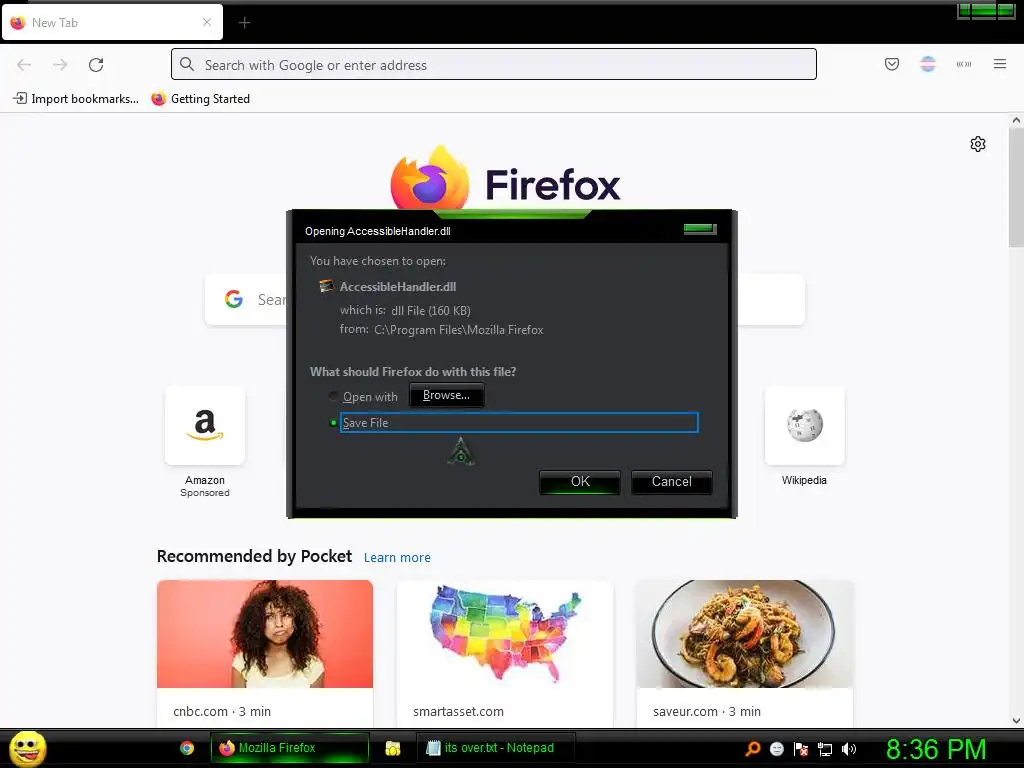Select the New Tab browser tab
1024x768 pixels.
112,23
